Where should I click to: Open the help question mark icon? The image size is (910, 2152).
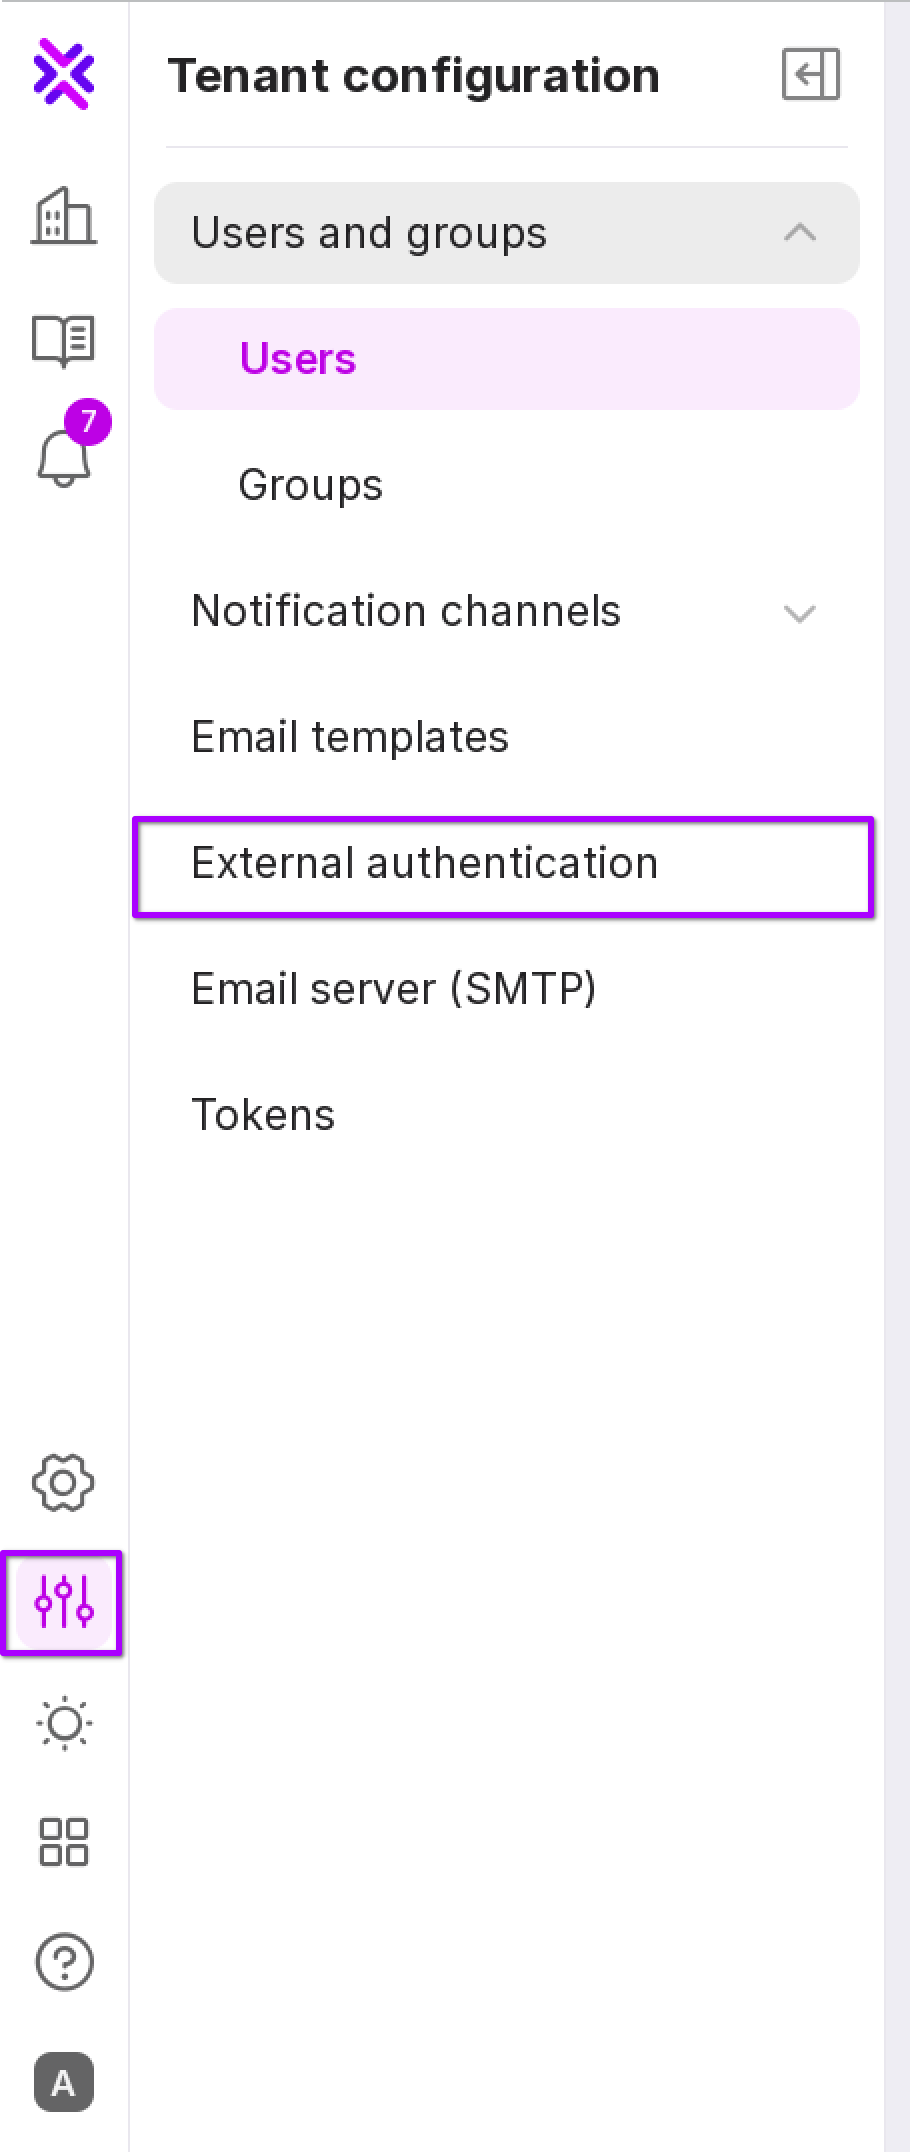(64, 1961)
